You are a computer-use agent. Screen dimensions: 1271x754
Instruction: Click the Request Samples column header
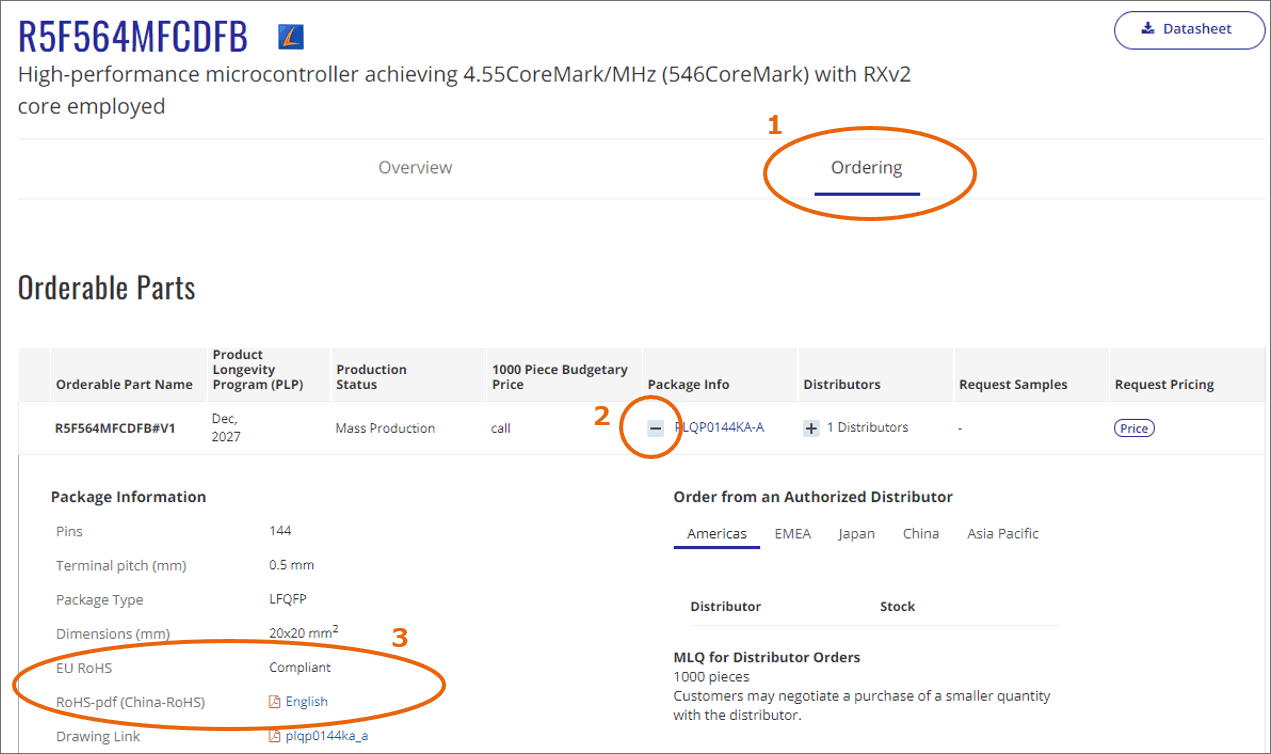(x=1013, y=384)
